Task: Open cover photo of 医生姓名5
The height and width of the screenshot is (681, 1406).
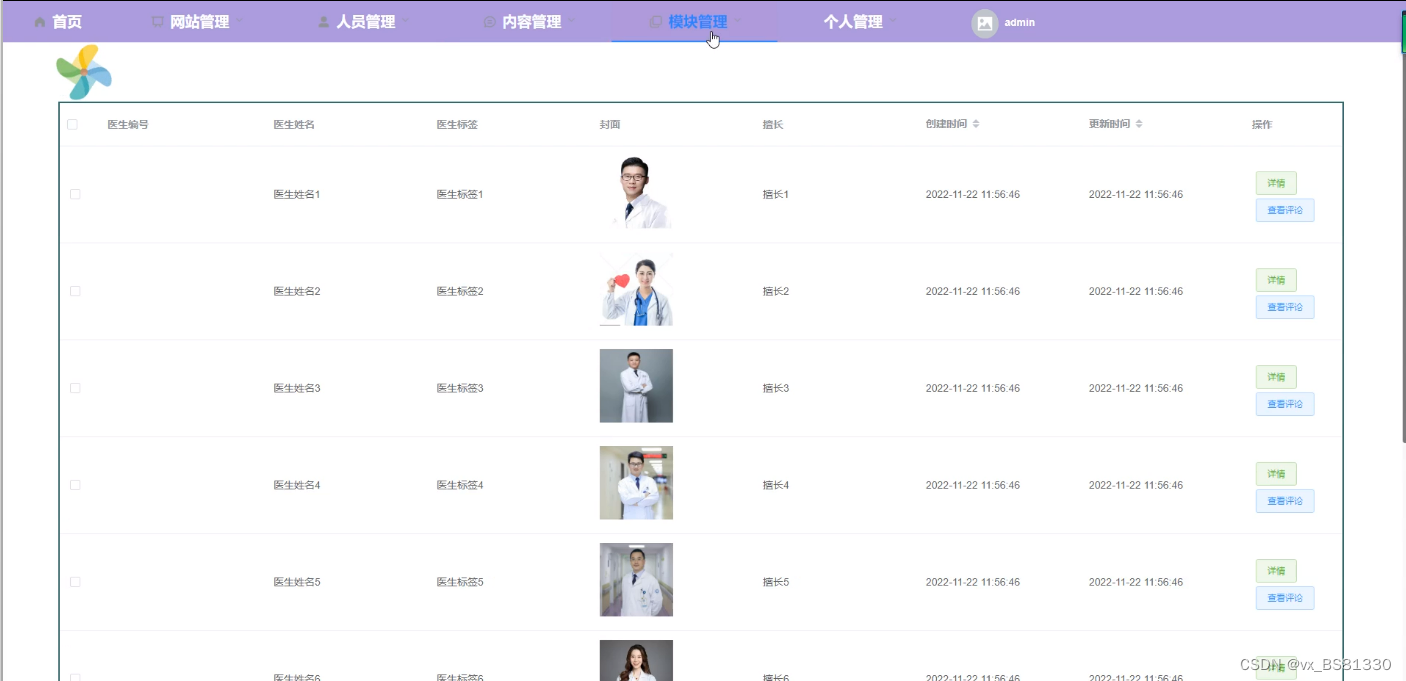Action: (x=636, y=580)
